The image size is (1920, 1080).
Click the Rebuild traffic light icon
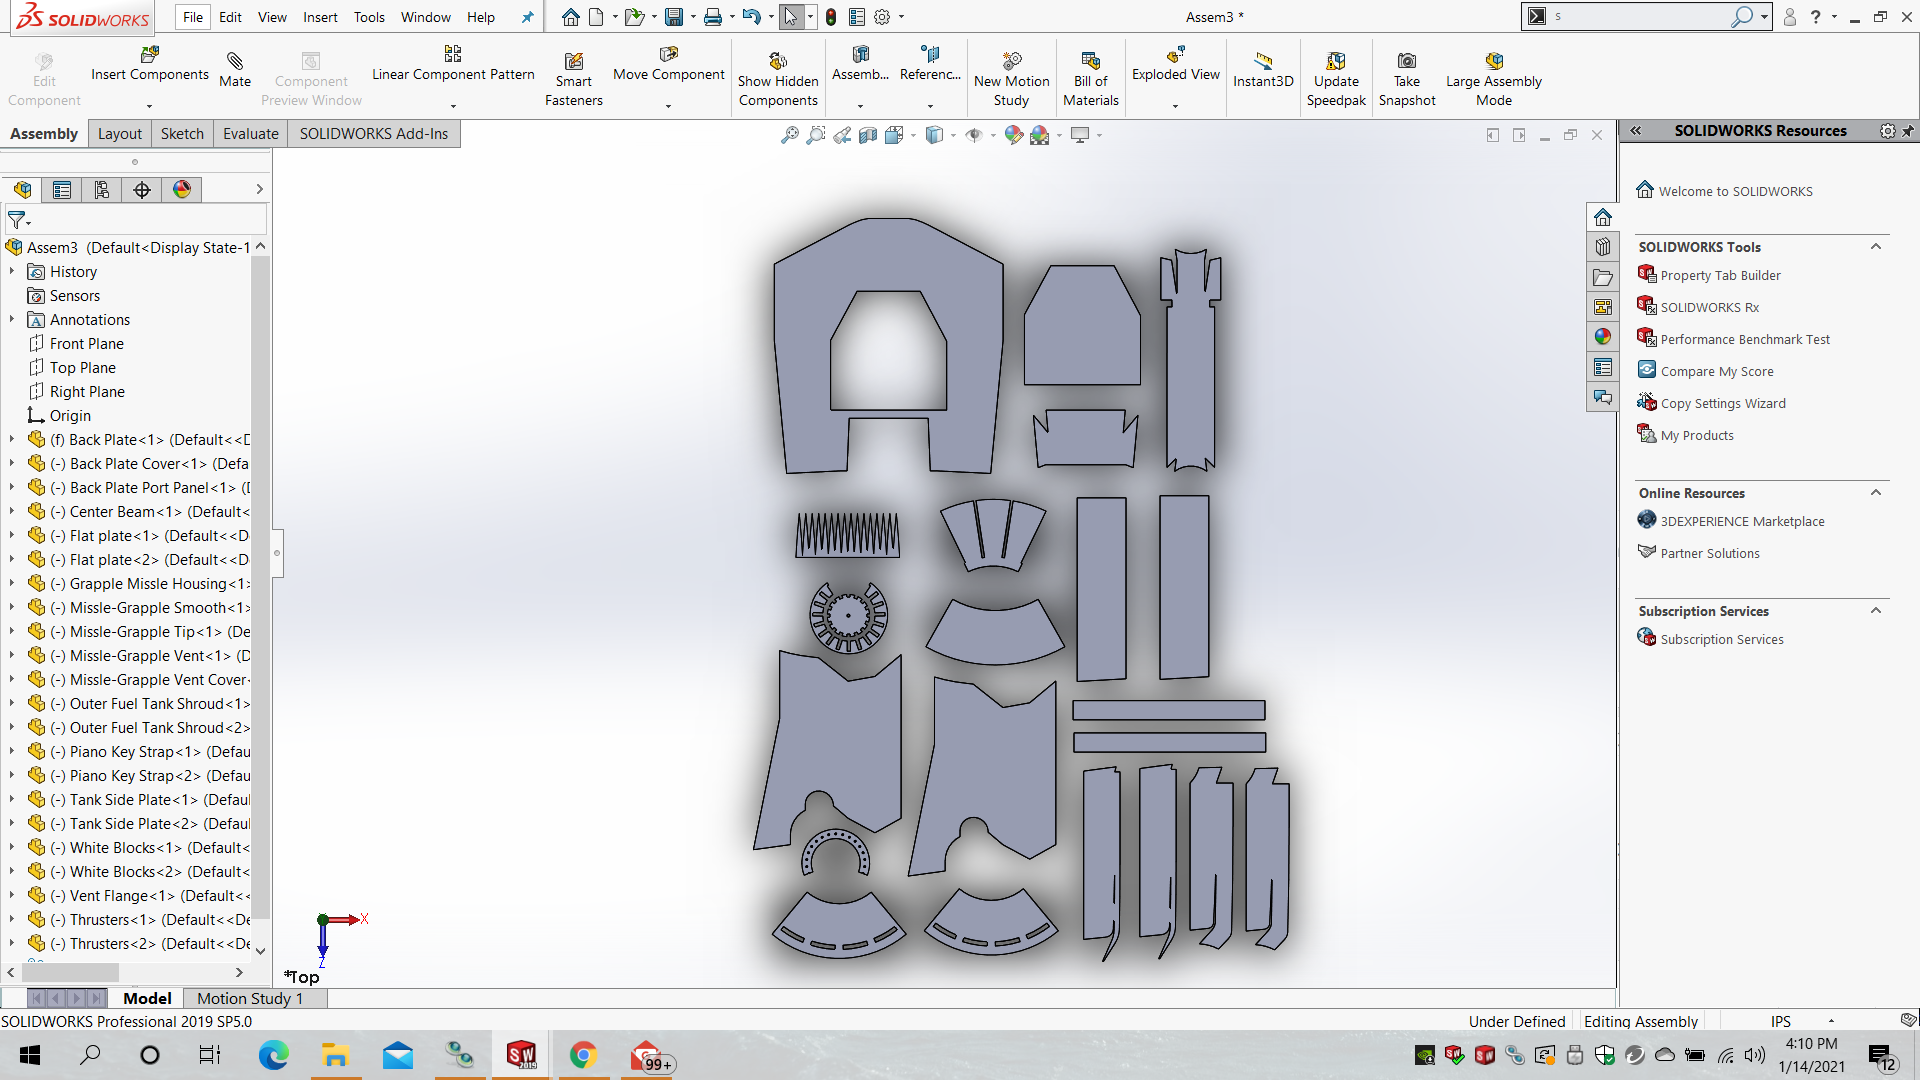pyautogui.click(x=831, y=17)
